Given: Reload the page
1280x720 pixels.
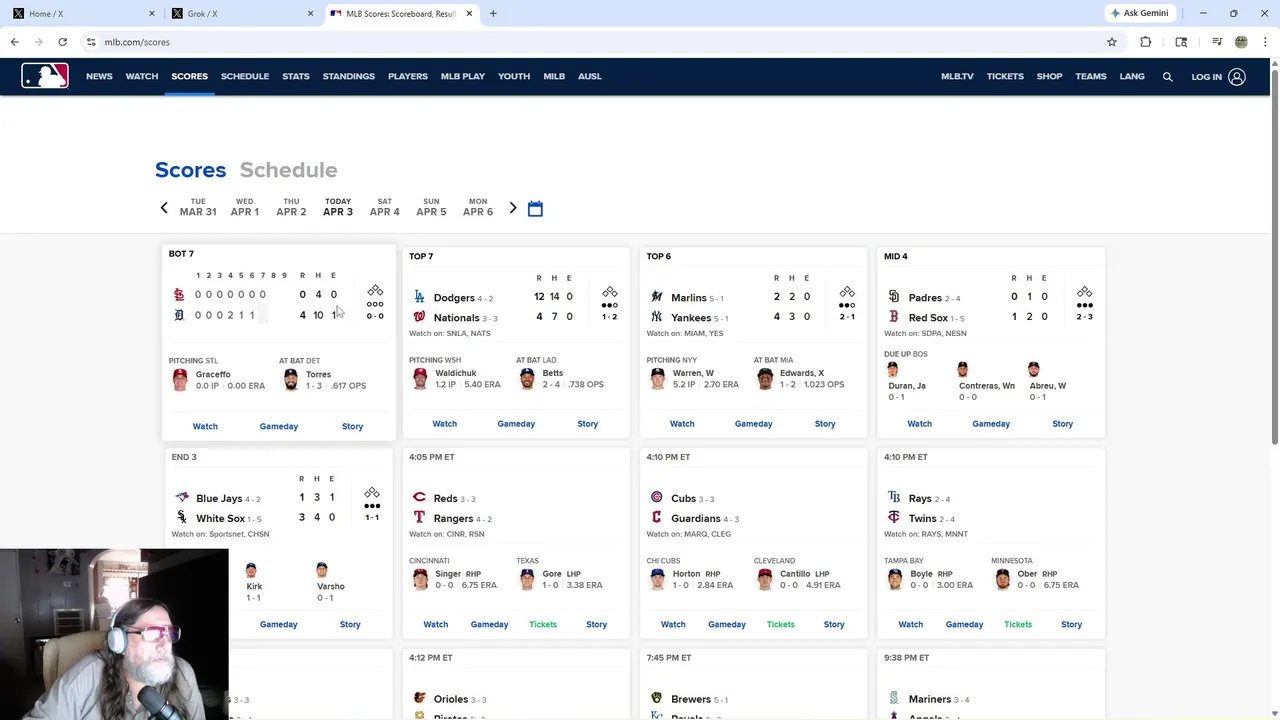Looking at the screenshot, I should (x=62, y=42).
